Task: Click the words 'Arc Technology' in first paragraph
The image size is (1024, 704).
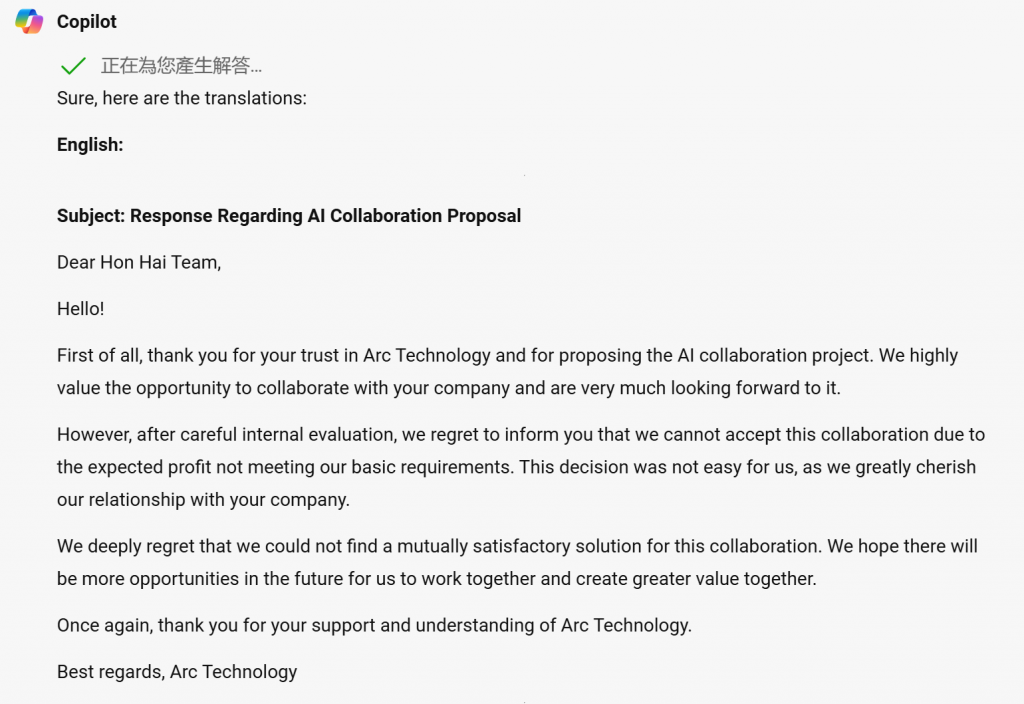Action: click(x=426, y=355)
